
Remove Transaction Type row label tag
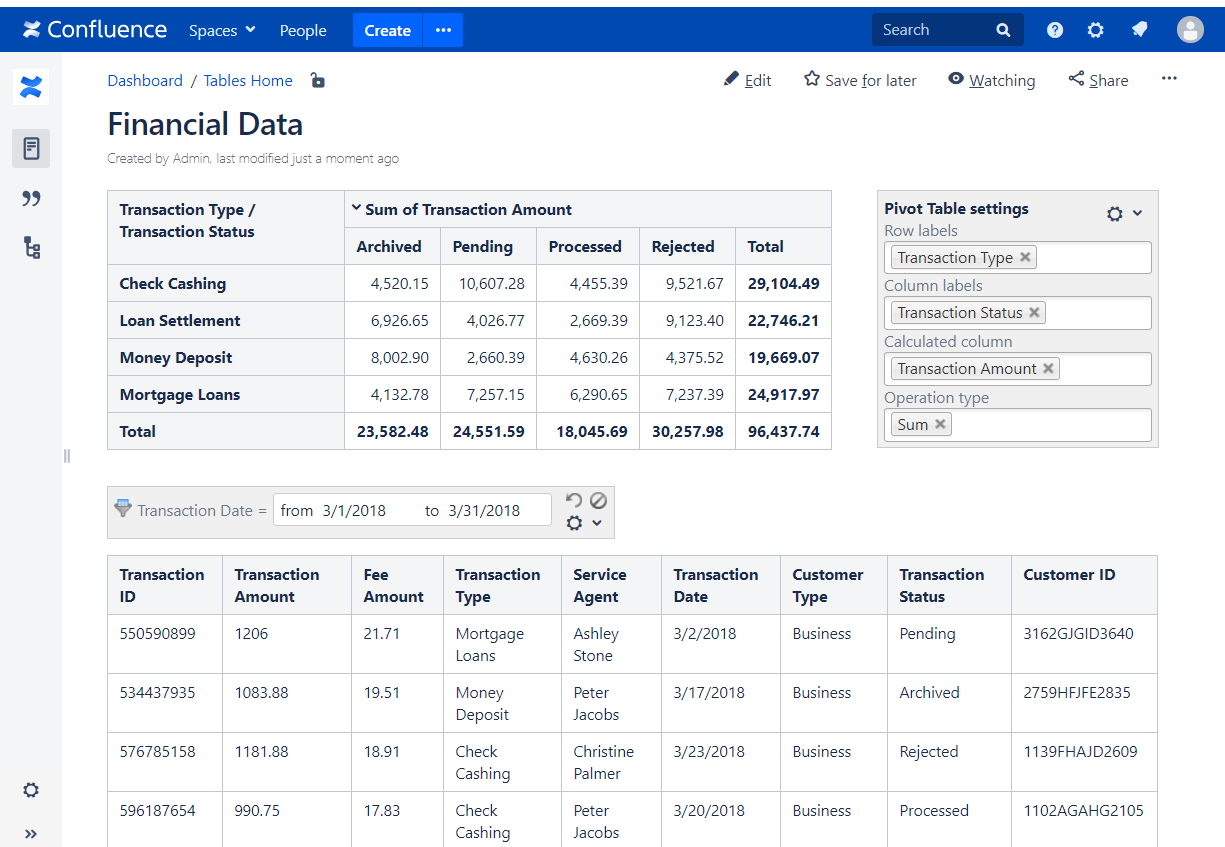tap(1025, 257)
